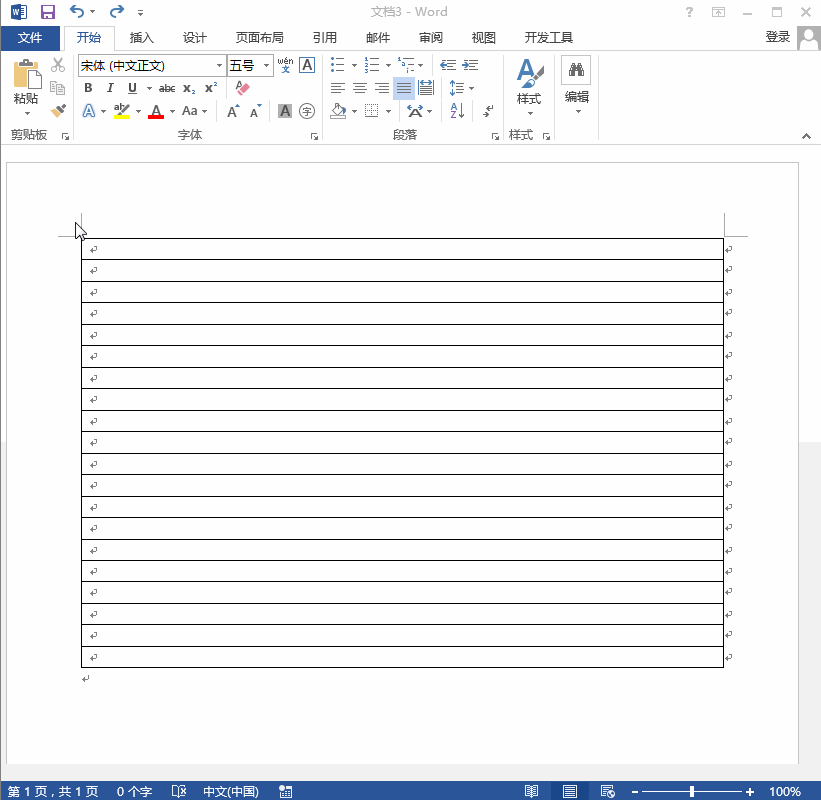This screenshot has width=821, height=800.
Task: Apply the yellow text highlight color
Action: pyautogui.click(x=122, y=111)
